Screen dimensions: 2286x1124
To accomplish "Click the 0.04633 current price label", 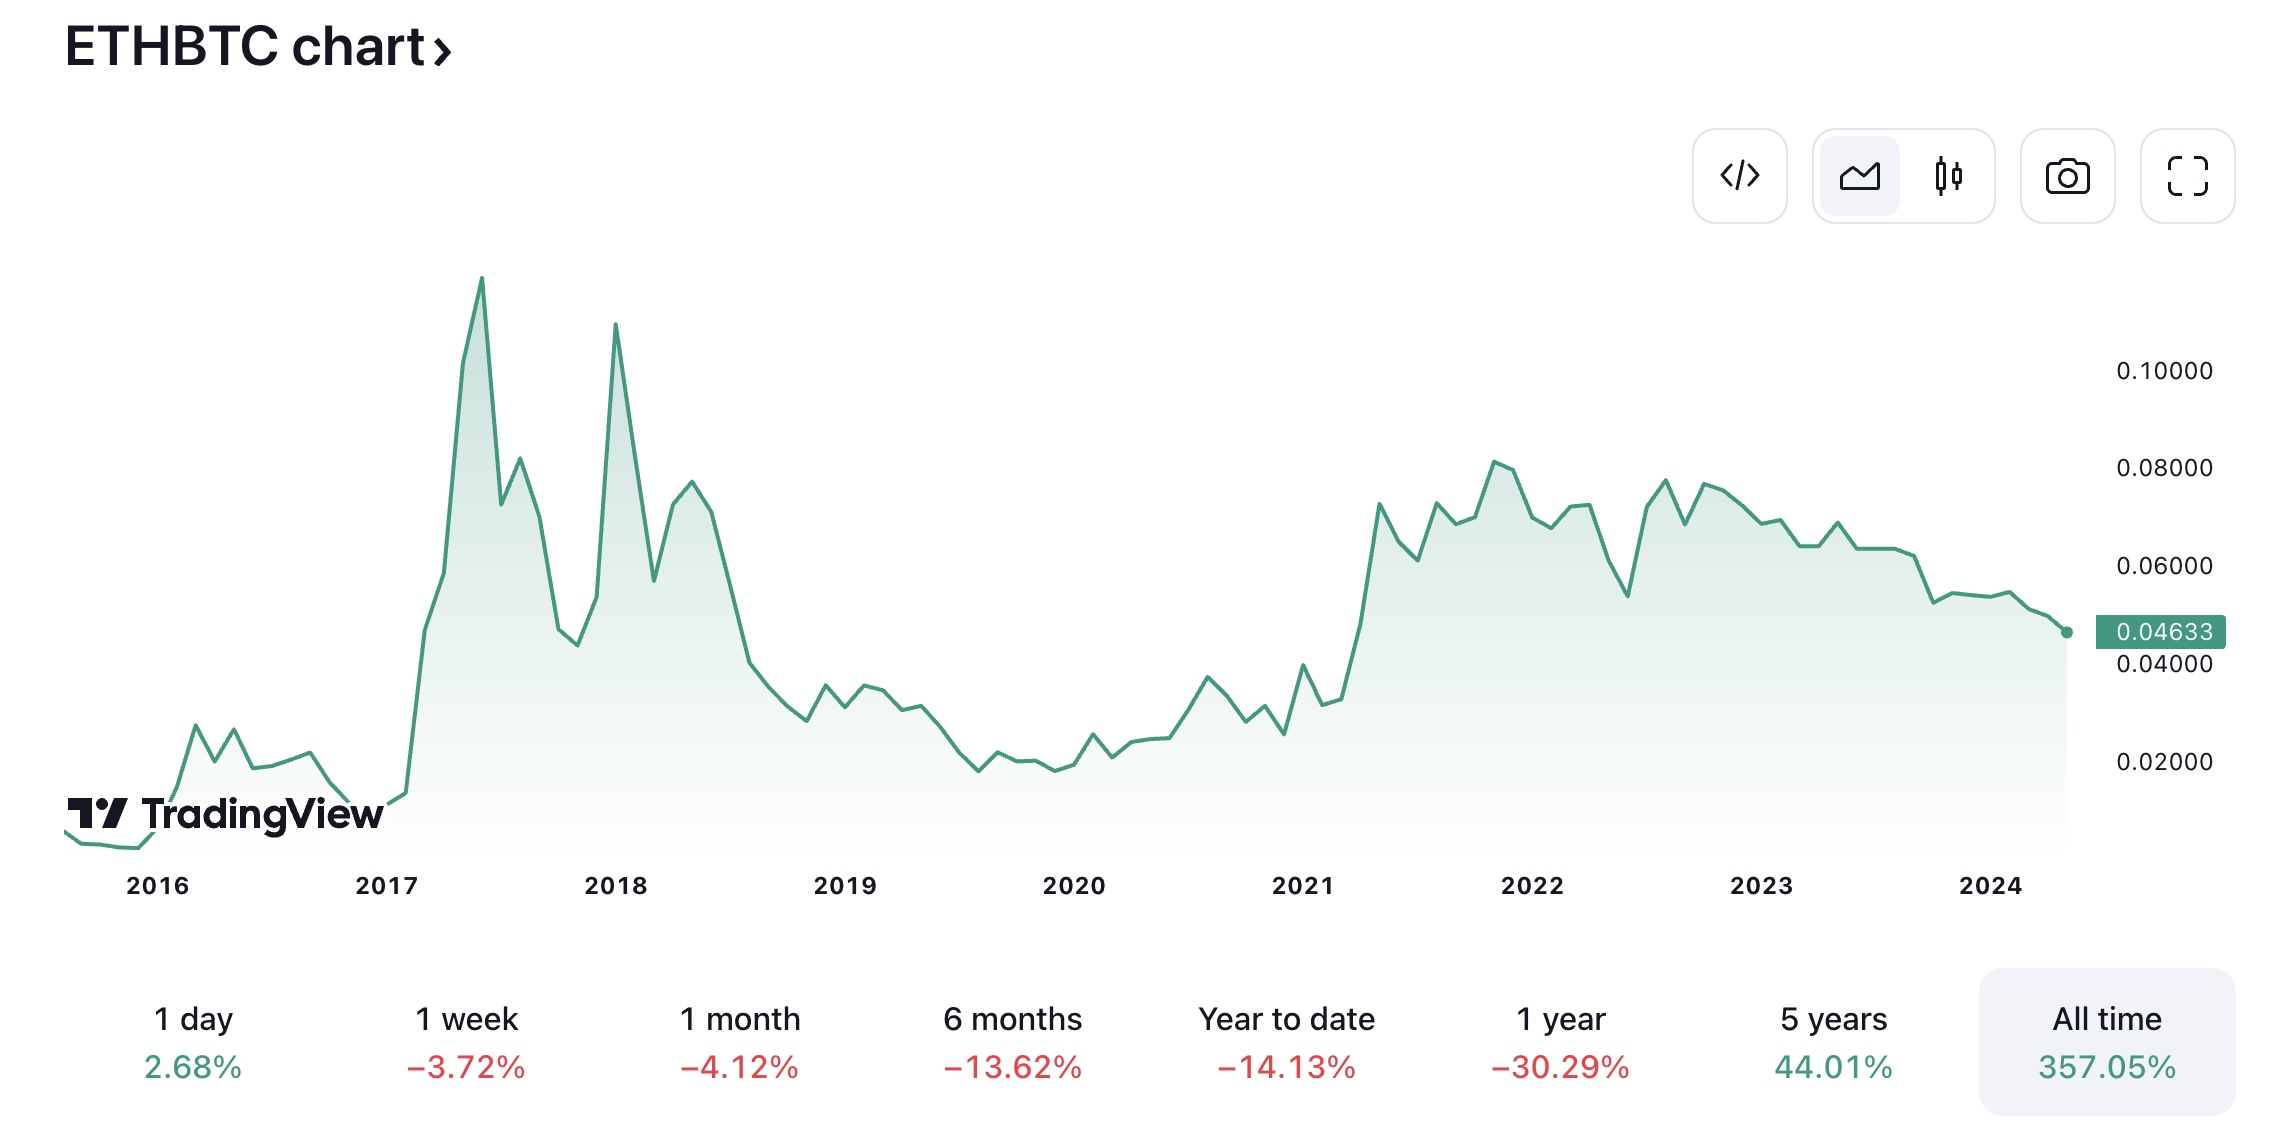I will tap(2160, 632).
